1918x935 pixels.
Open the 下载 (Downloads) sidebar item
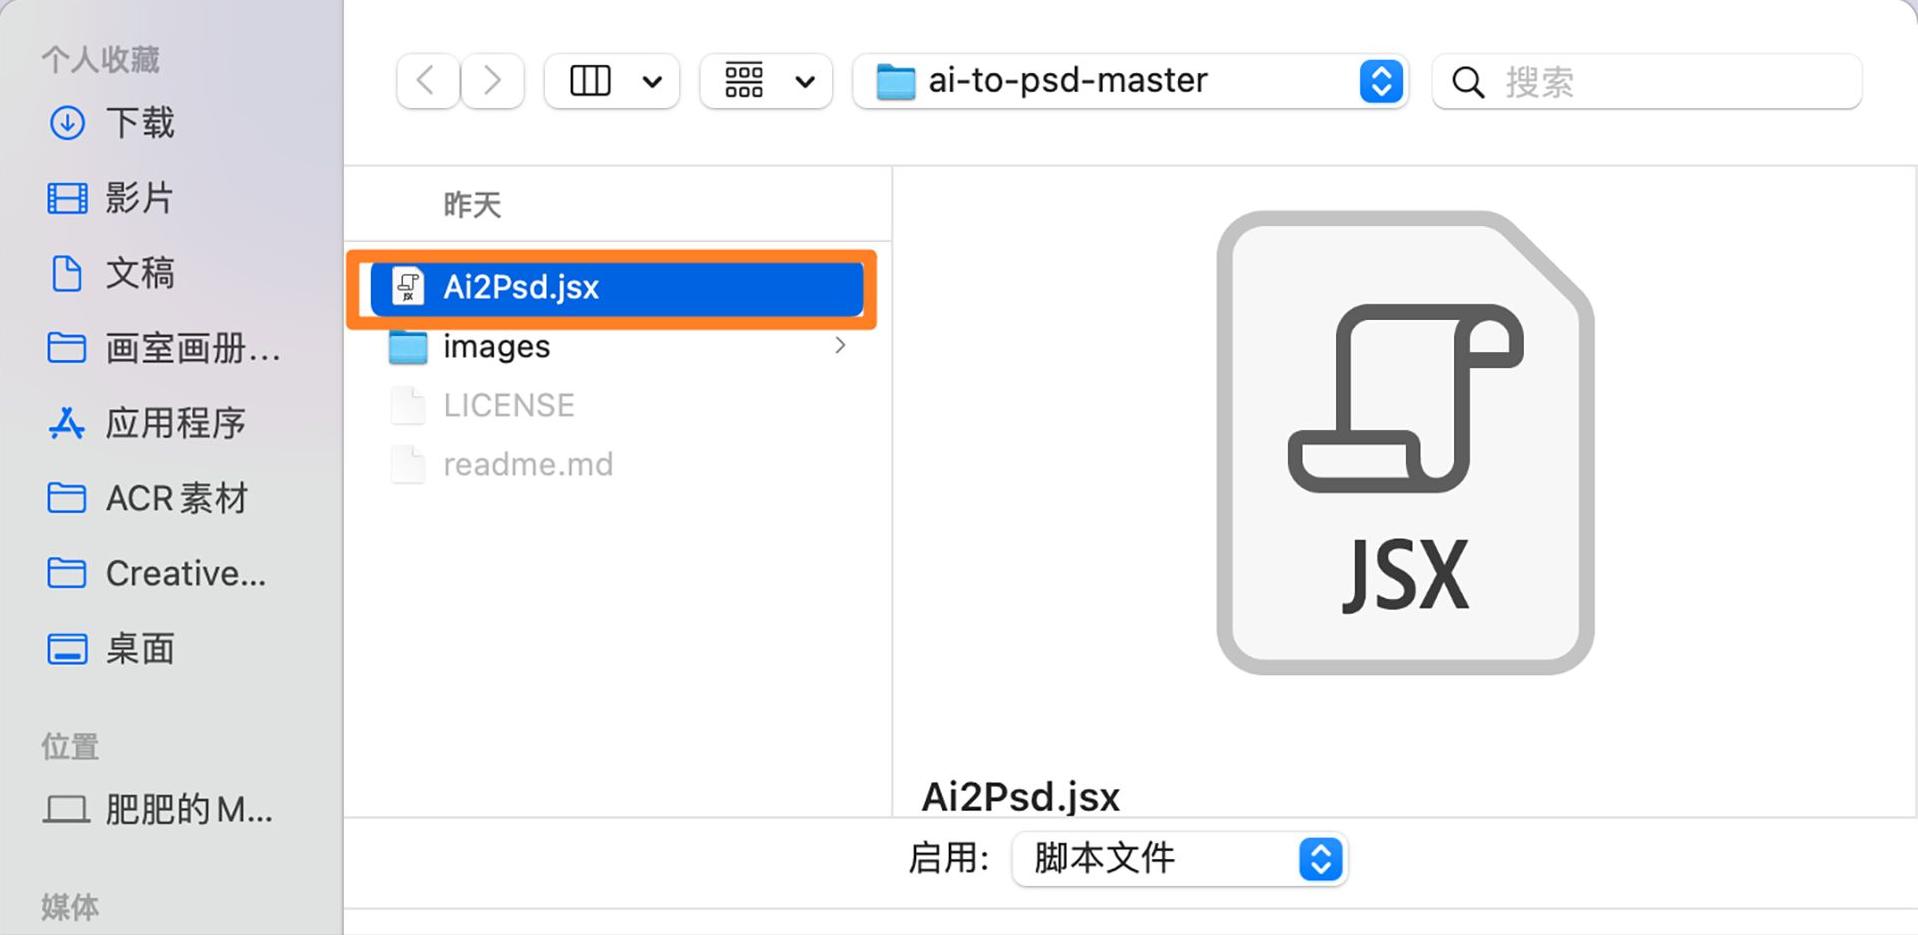(x=140, y=123)
